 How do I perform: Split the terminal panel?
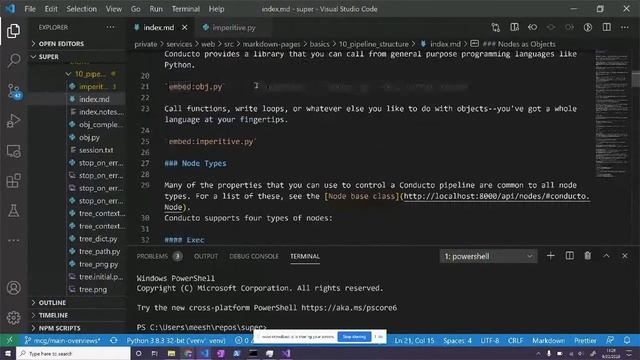tap(569, 256)
